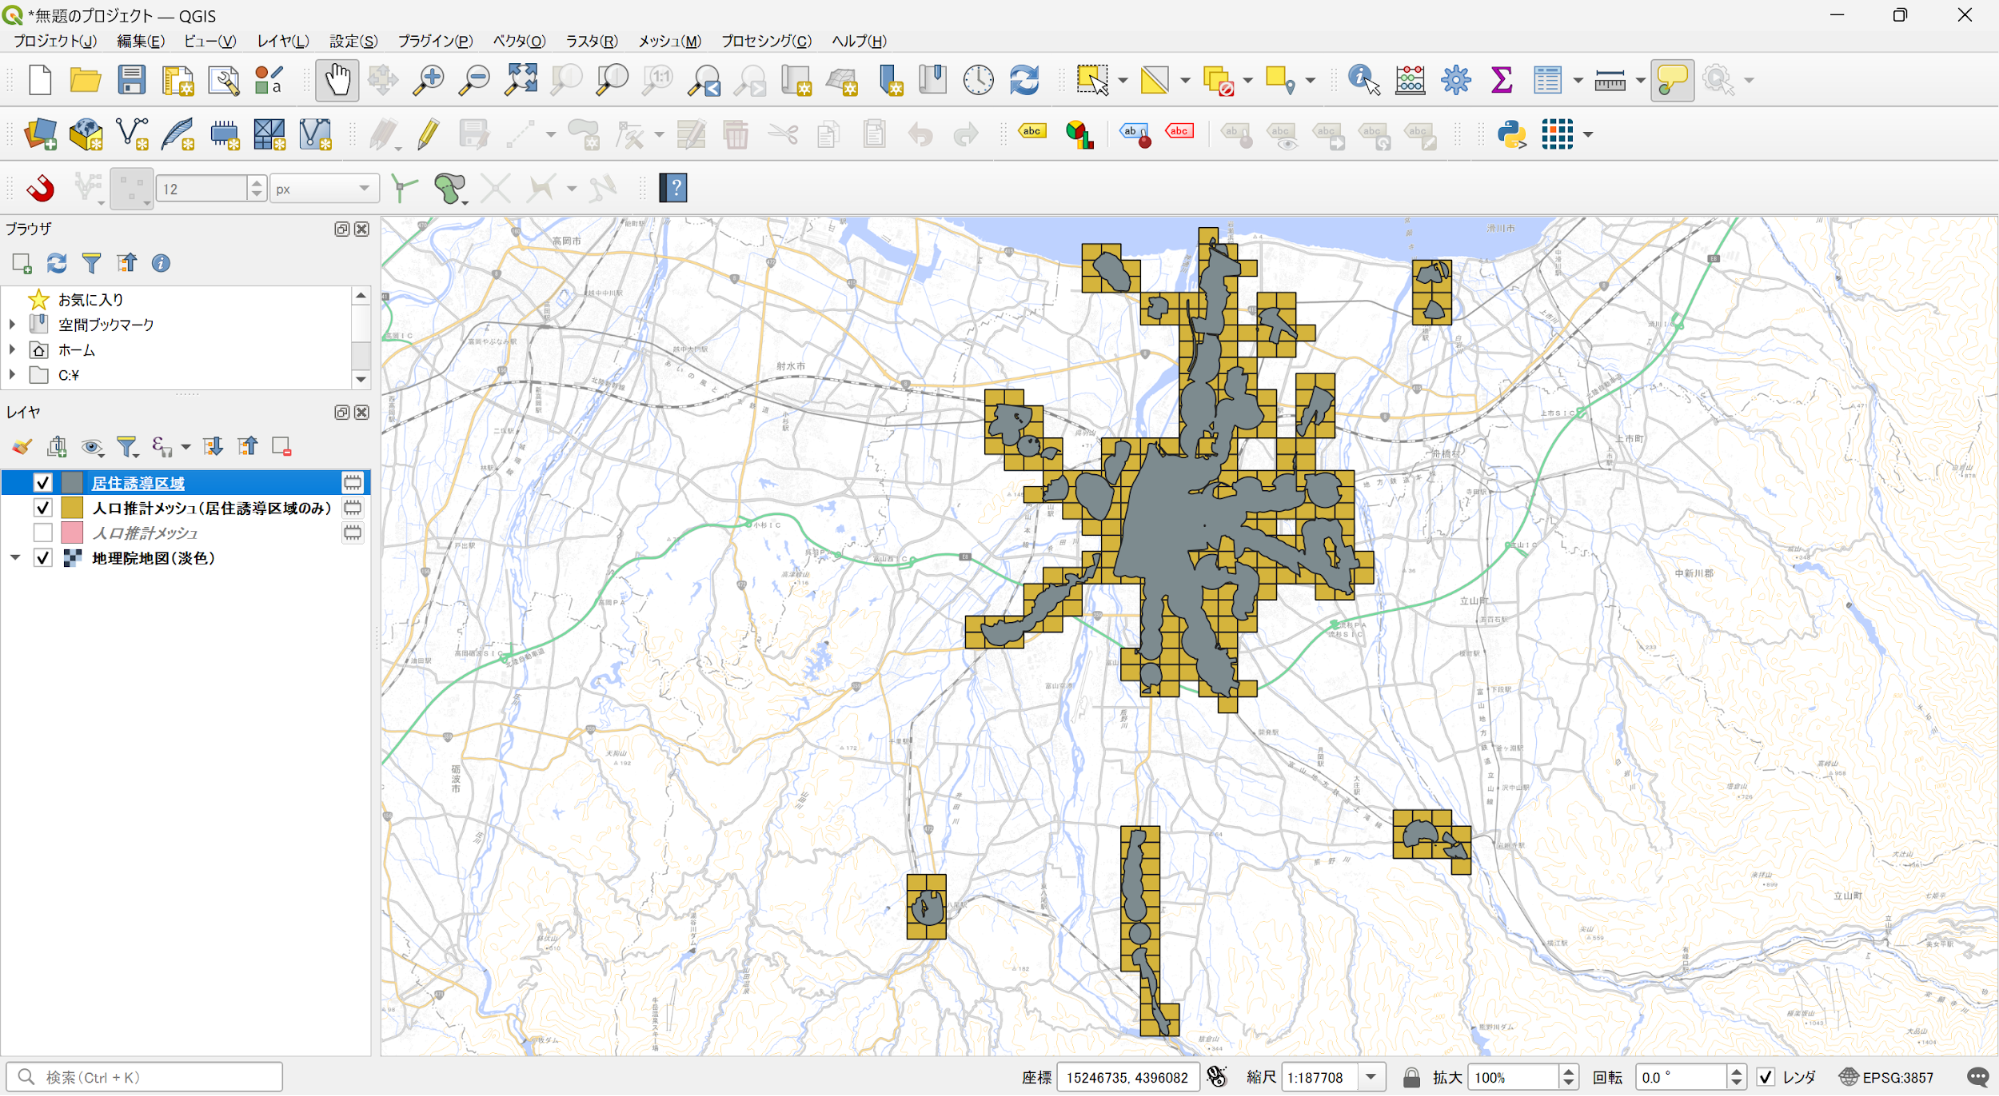The width and height of the screenshot is (1999, 1096).
Task: Click the 検索 locator search field
Action: coord(150,1077)
